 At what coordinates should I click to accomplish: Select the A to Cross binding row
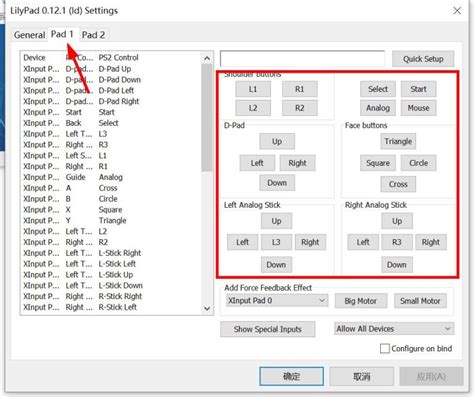tap(111, 188)
